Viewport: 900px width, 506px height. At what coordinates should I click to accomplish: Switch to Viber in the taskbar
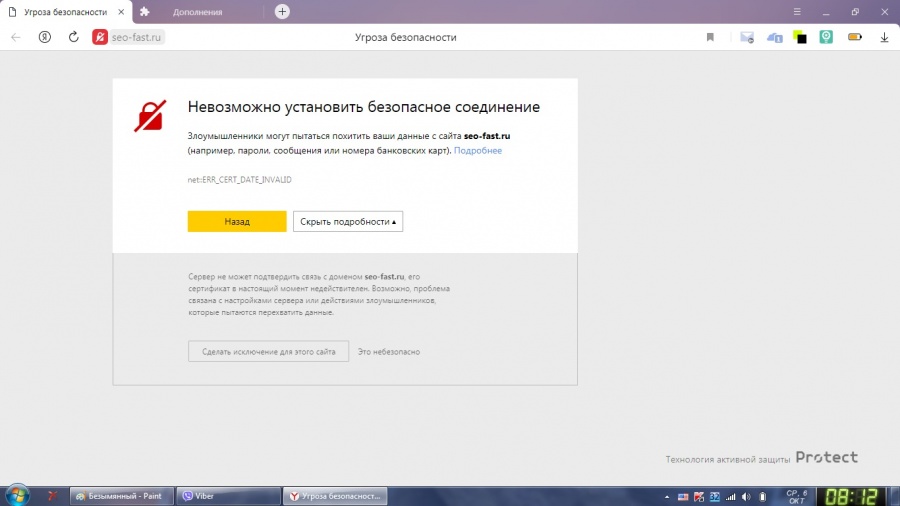pos(228,496)
